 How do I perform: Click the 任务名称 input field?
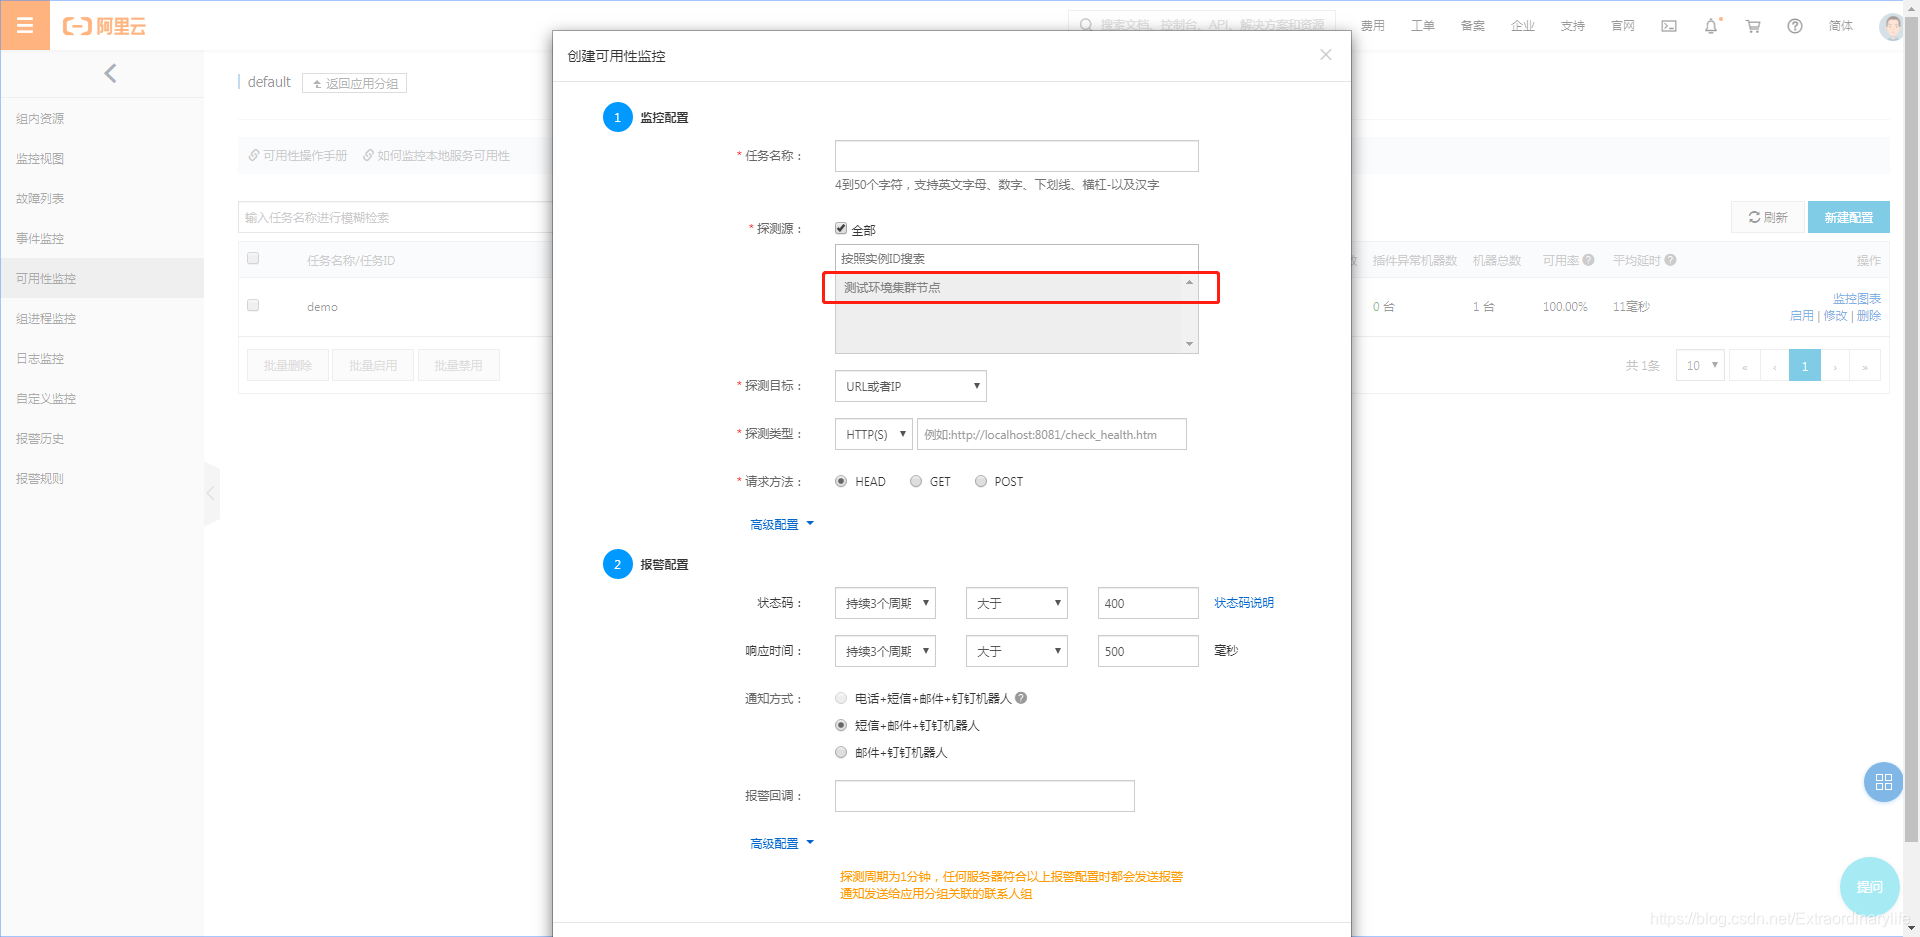pyautogui.click(x=1016, y=156)
